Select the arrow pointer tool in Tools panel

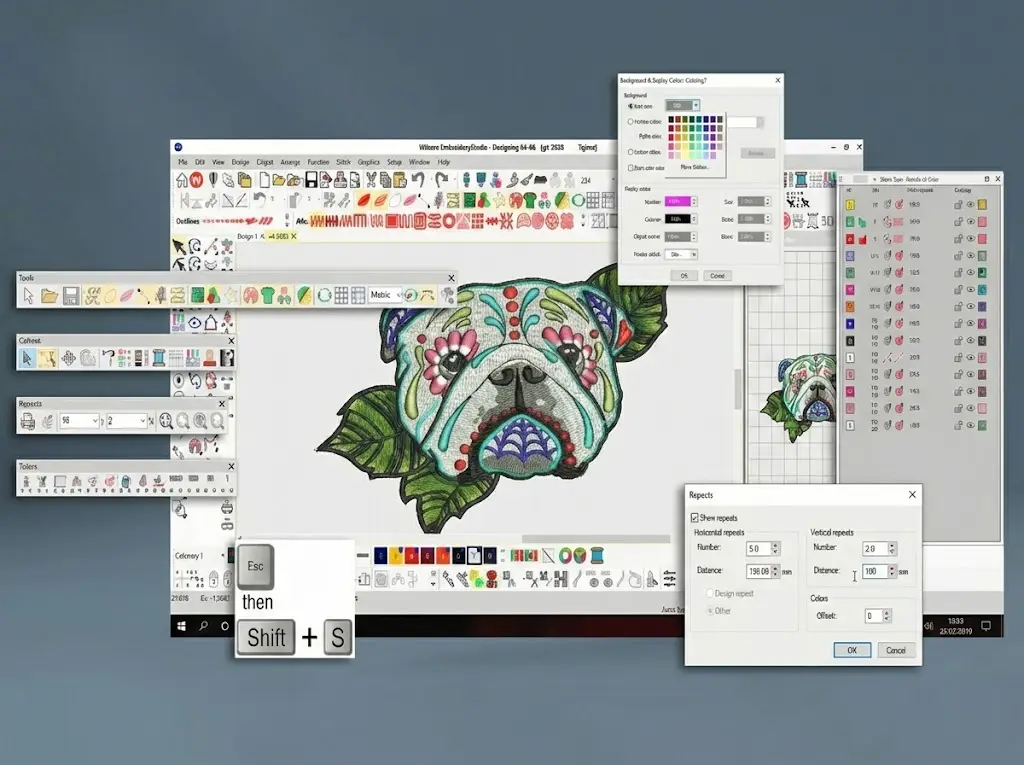click(28, 296)
